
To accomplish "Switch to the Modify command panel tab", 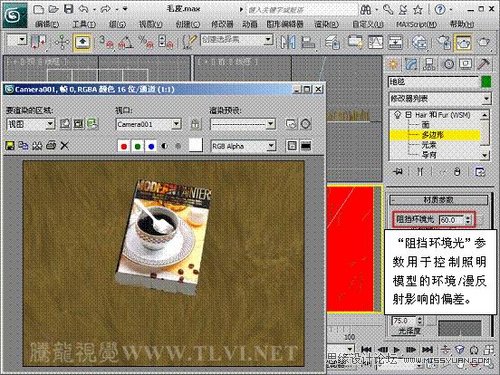I will (411, 63).
